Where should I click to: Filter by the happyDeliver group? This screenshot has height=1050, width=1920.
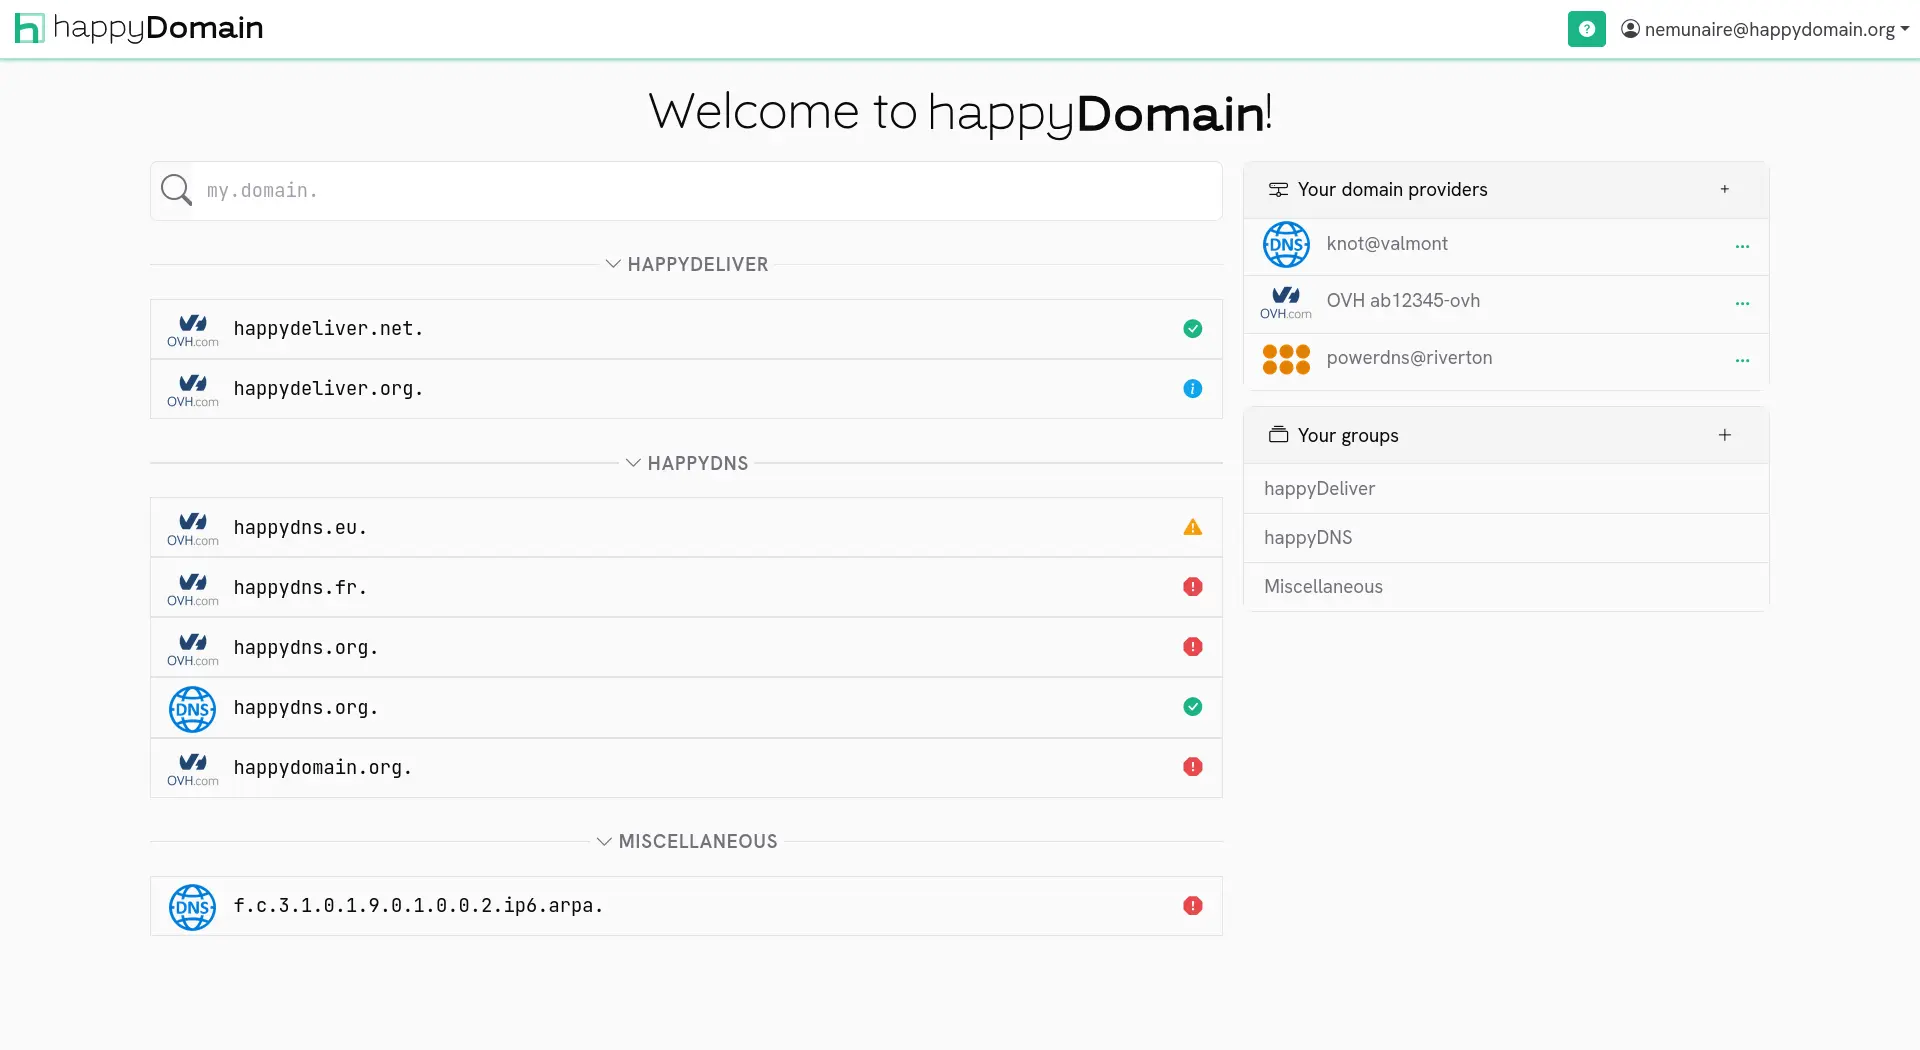pos(1505,489)
